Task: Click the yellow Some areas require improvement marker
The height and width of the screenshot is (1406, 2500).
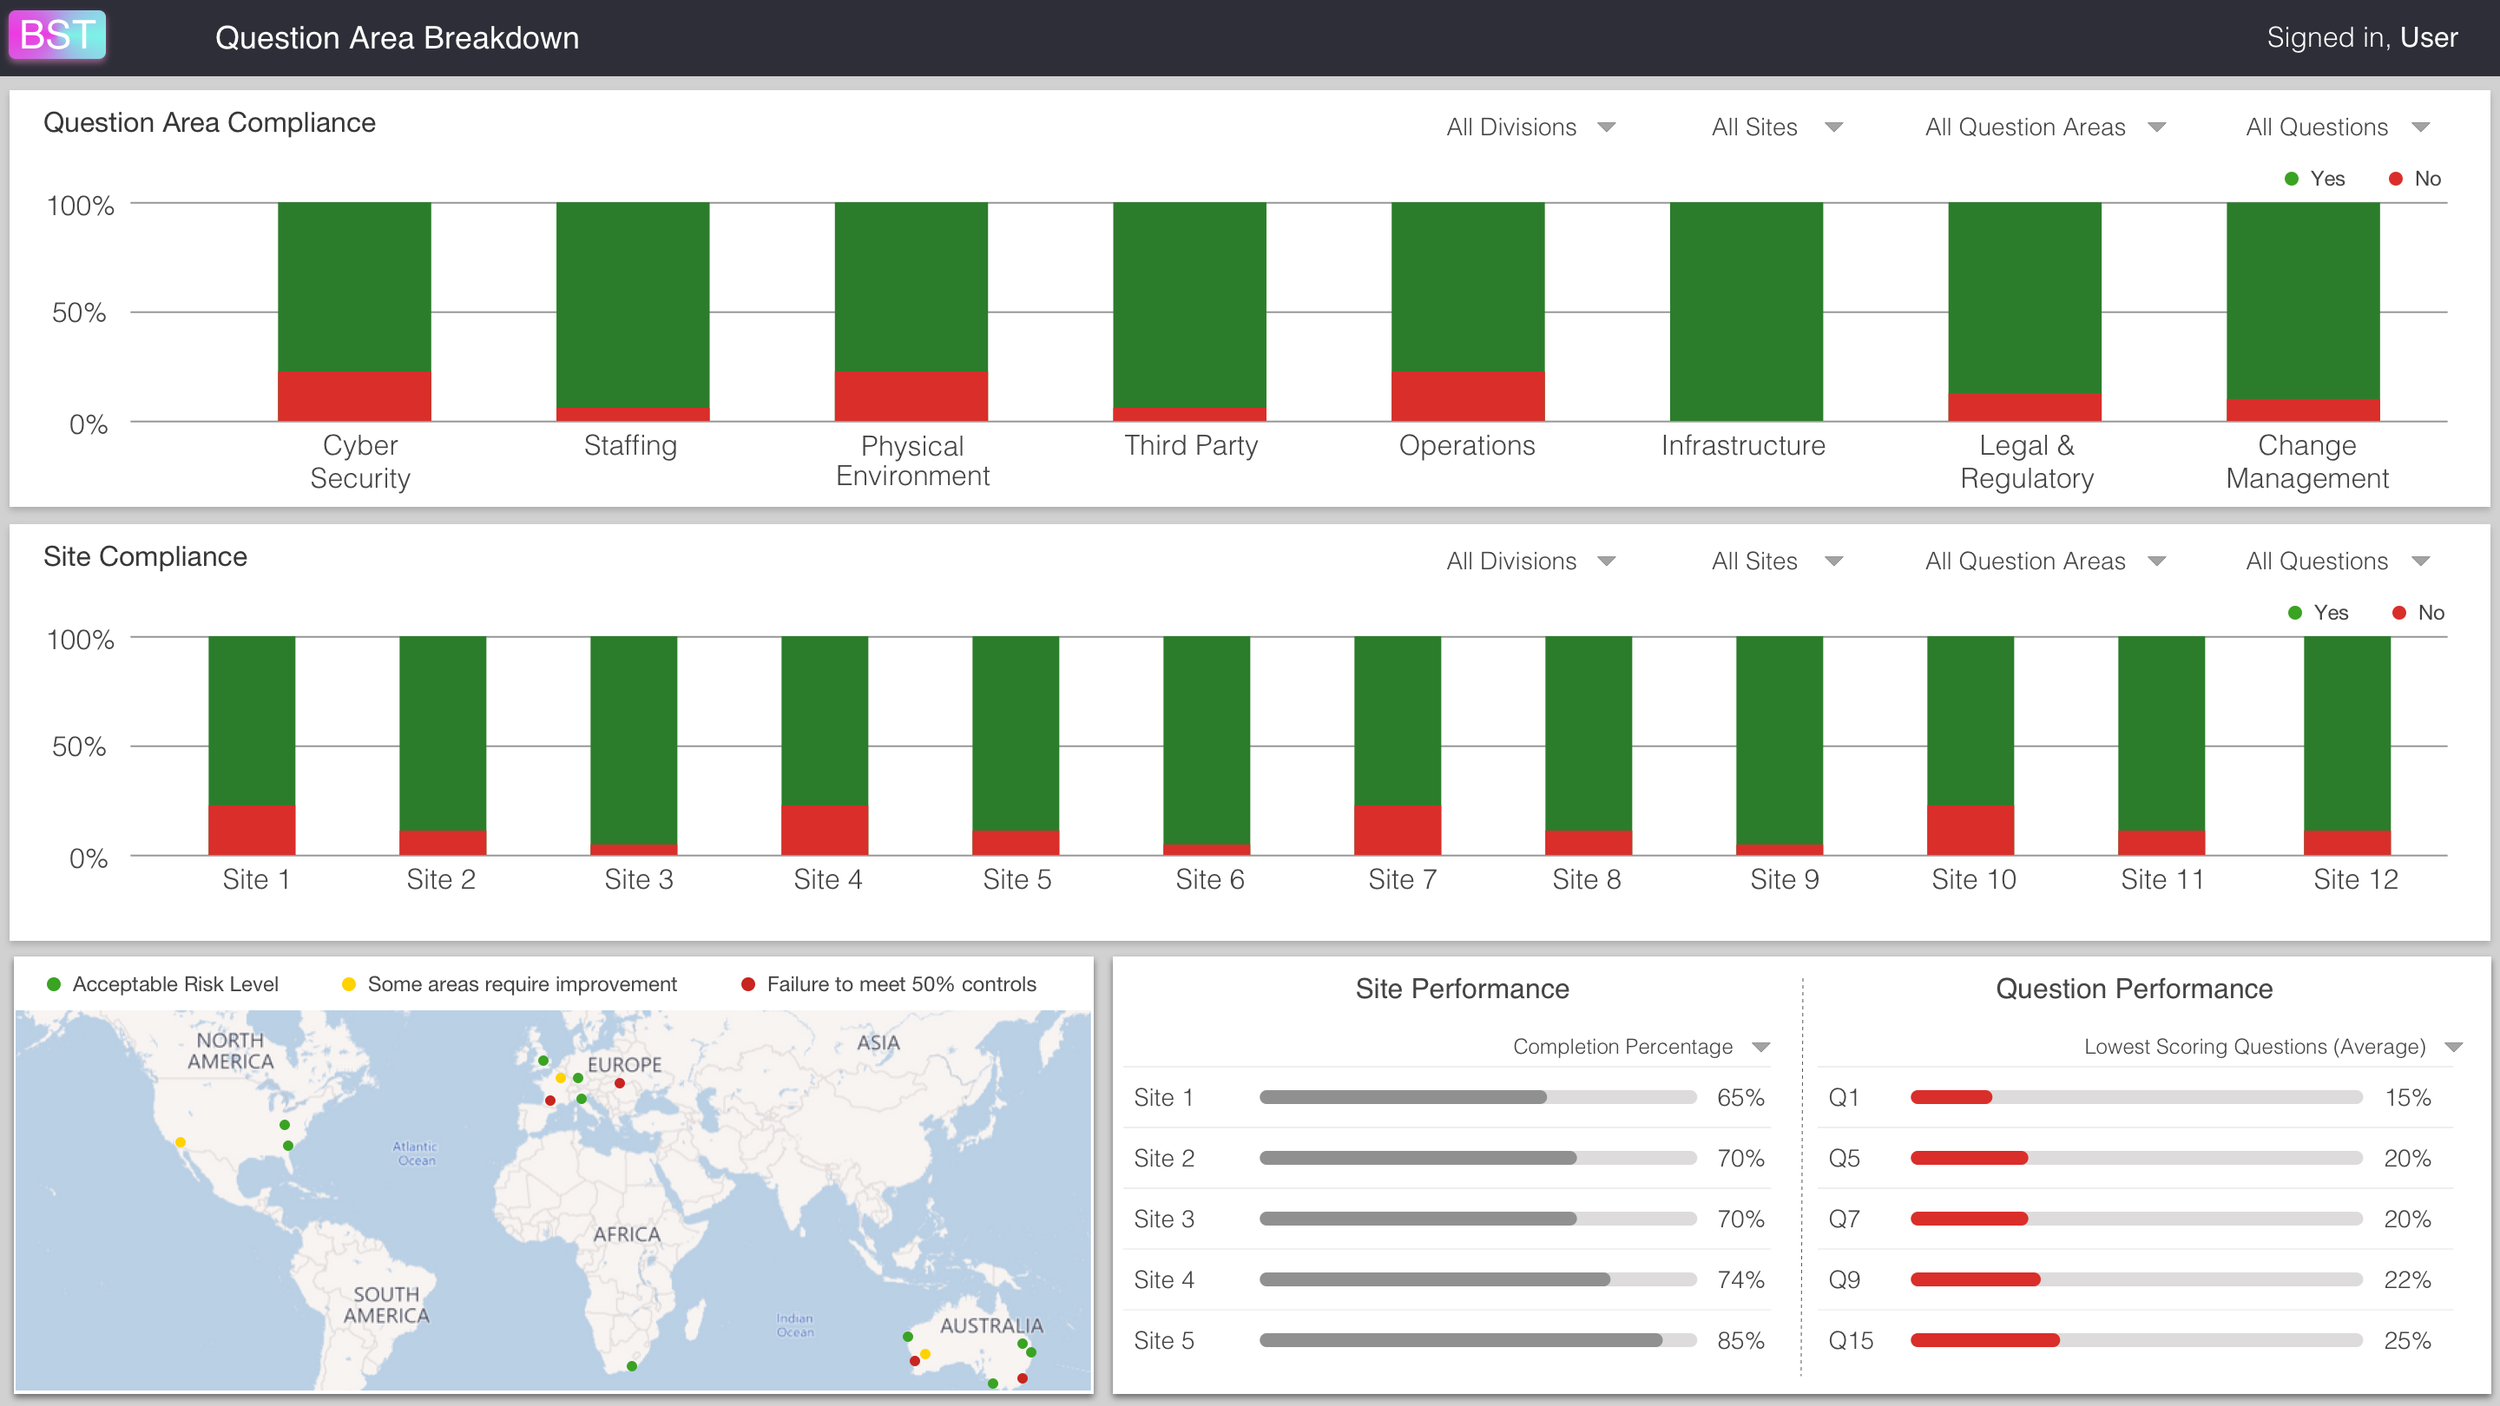Action: click(347, 983)
